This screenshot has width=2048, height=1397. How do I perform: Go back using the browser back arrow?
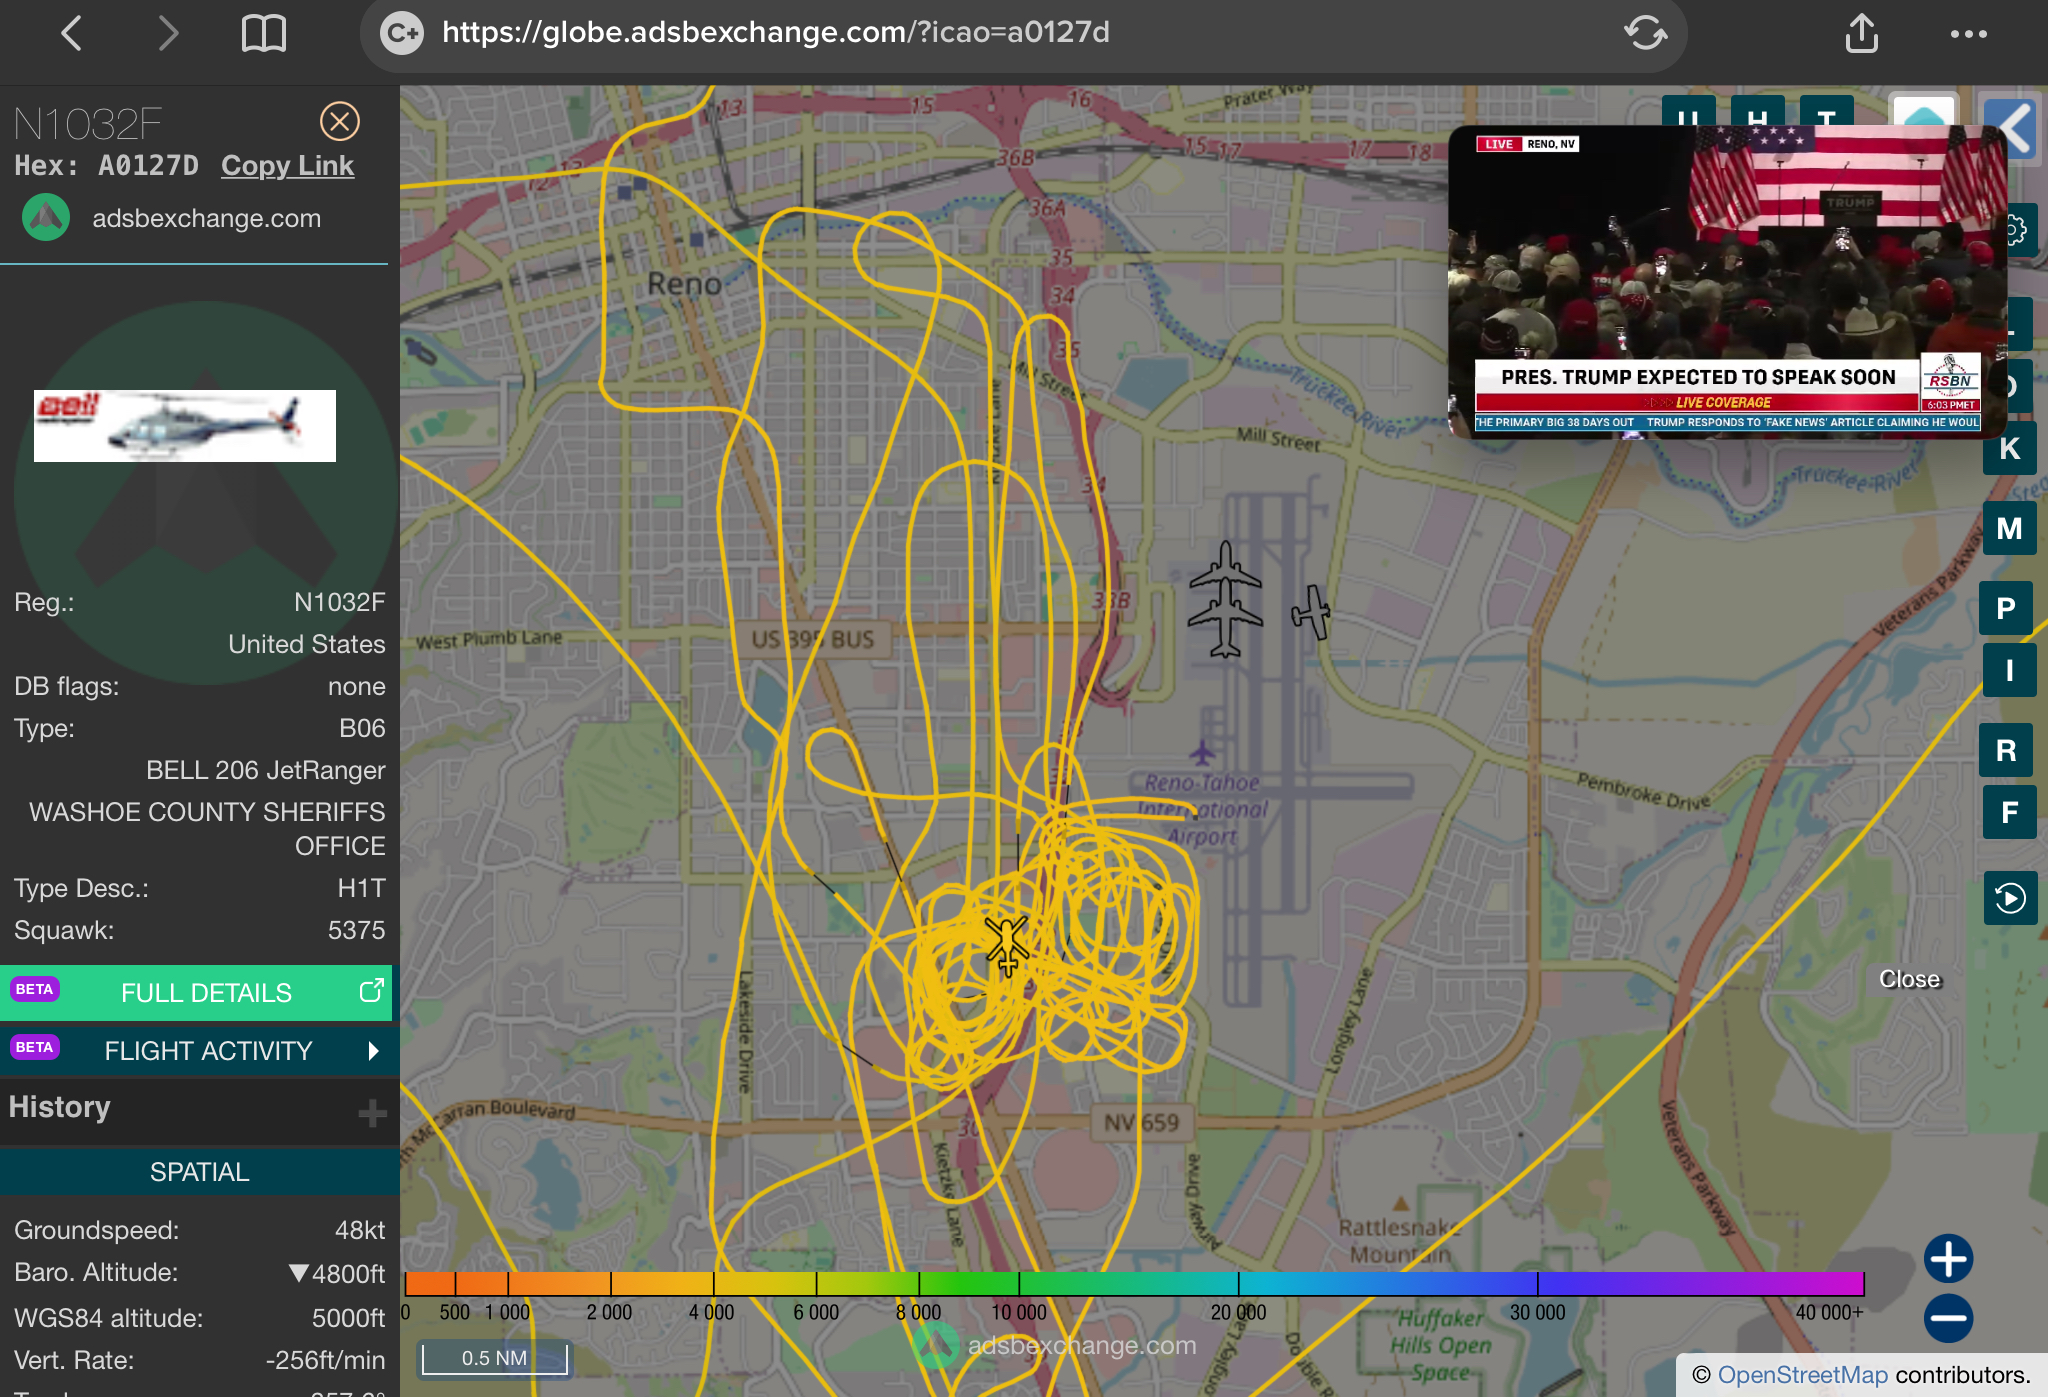[x=71, y=33]
